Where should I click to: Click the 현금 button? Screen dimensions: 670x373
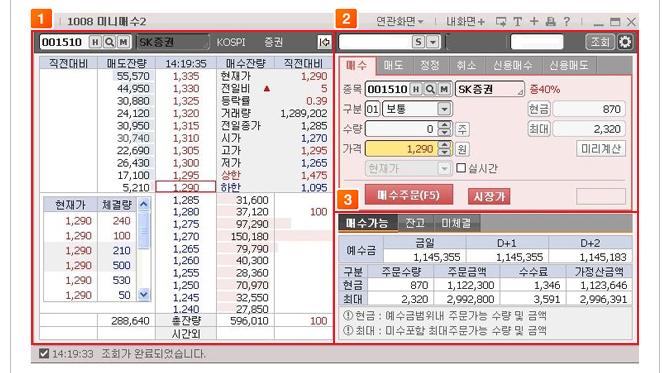pyautogui.click(x=538, y=109)
